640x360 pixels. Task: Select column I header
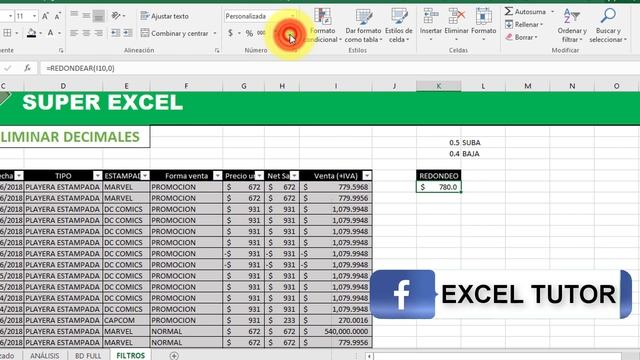coord(336,86)
